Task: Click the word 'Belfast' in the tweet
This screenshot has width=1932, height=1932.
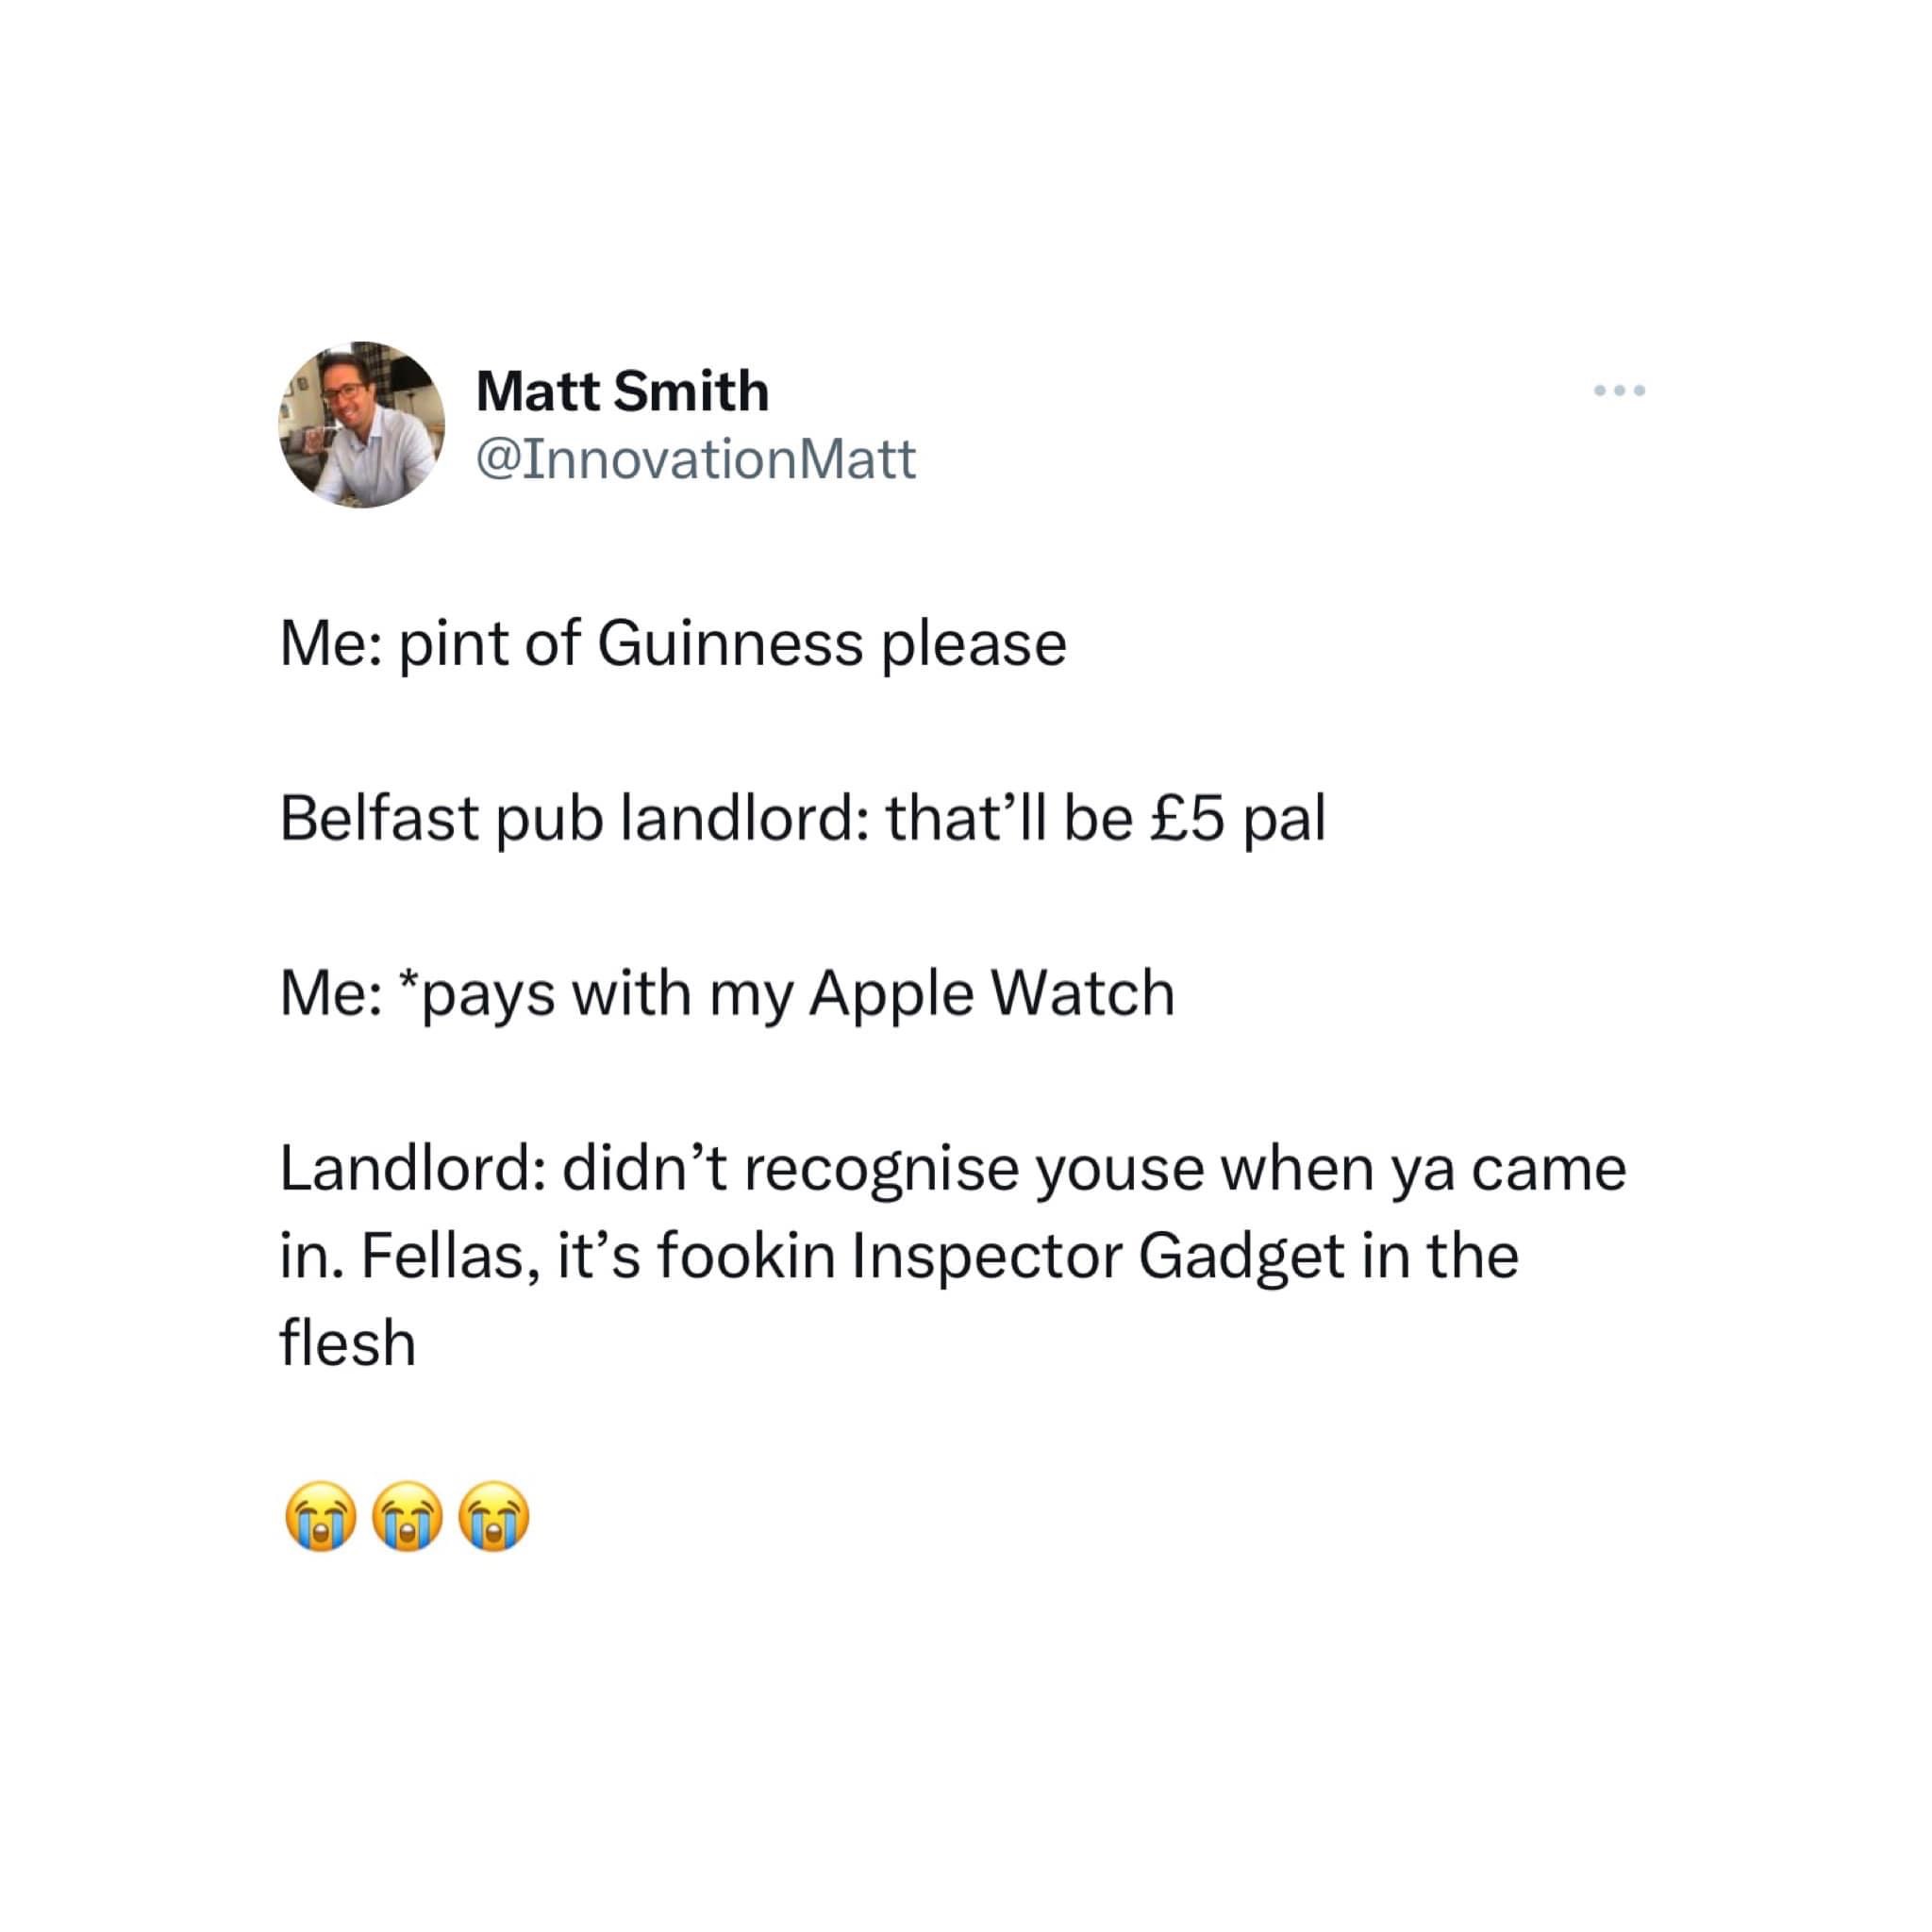Action: (x=379, y=818)
